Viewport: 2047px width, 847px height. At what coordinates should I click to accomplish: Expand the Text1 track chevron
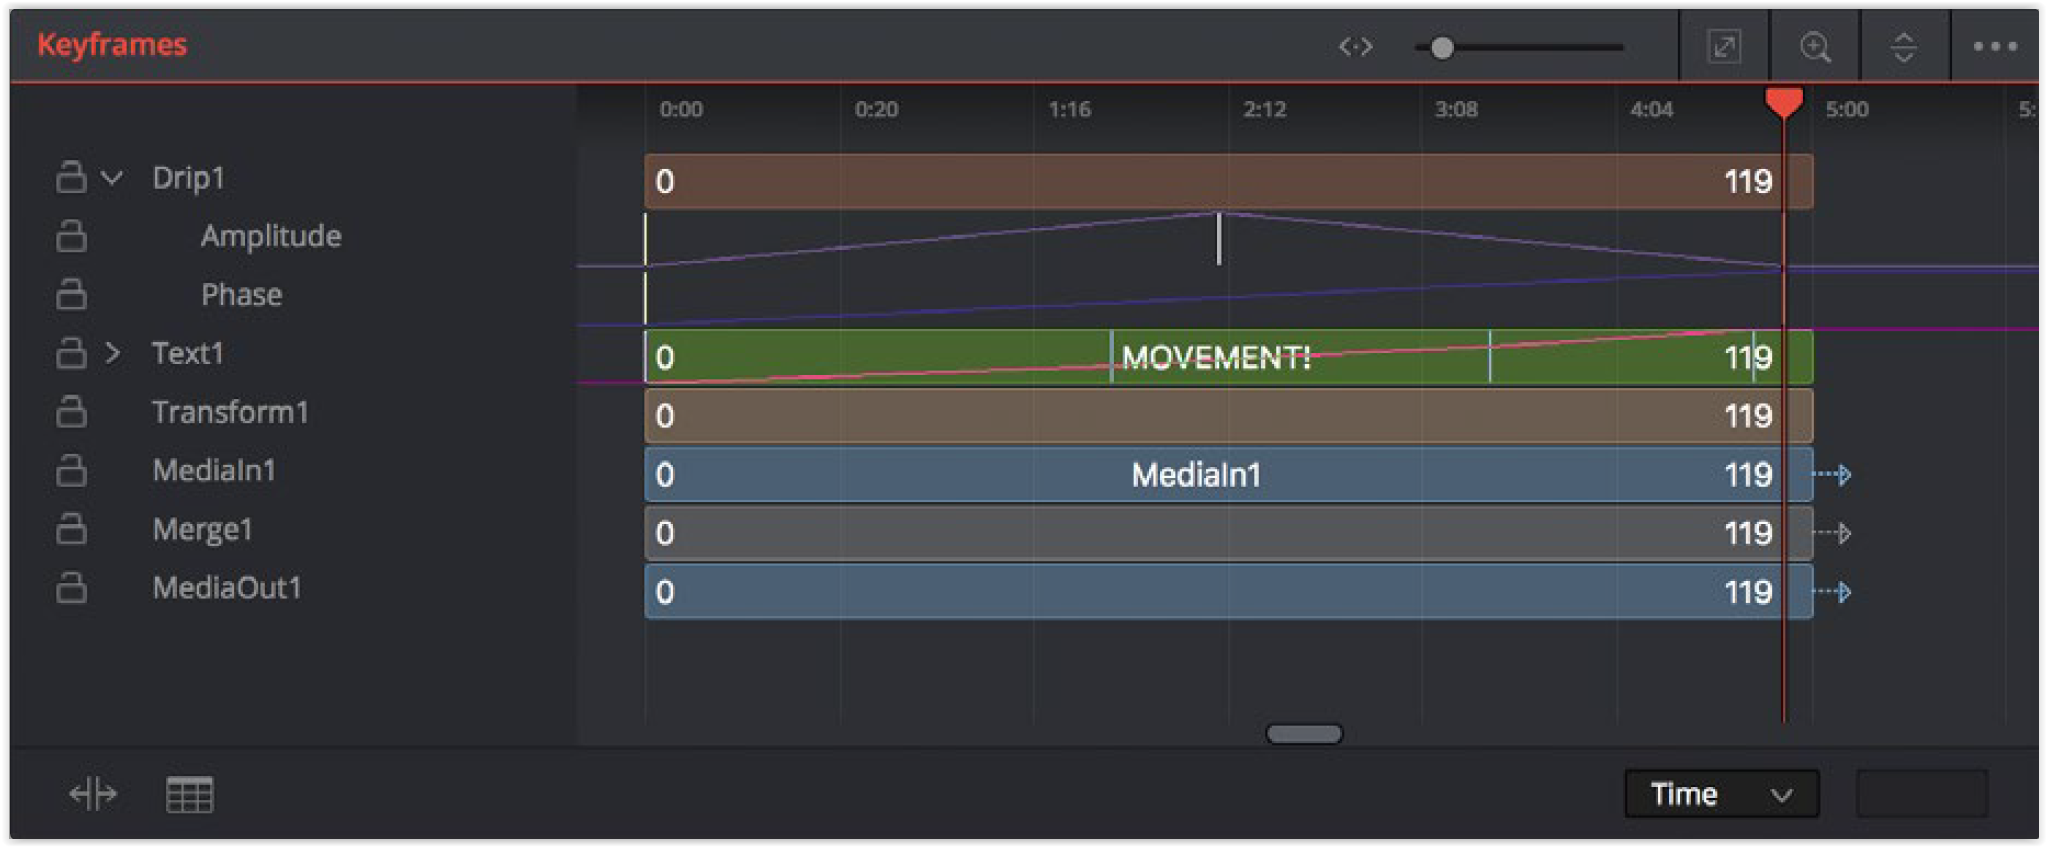tap(113, 353)
